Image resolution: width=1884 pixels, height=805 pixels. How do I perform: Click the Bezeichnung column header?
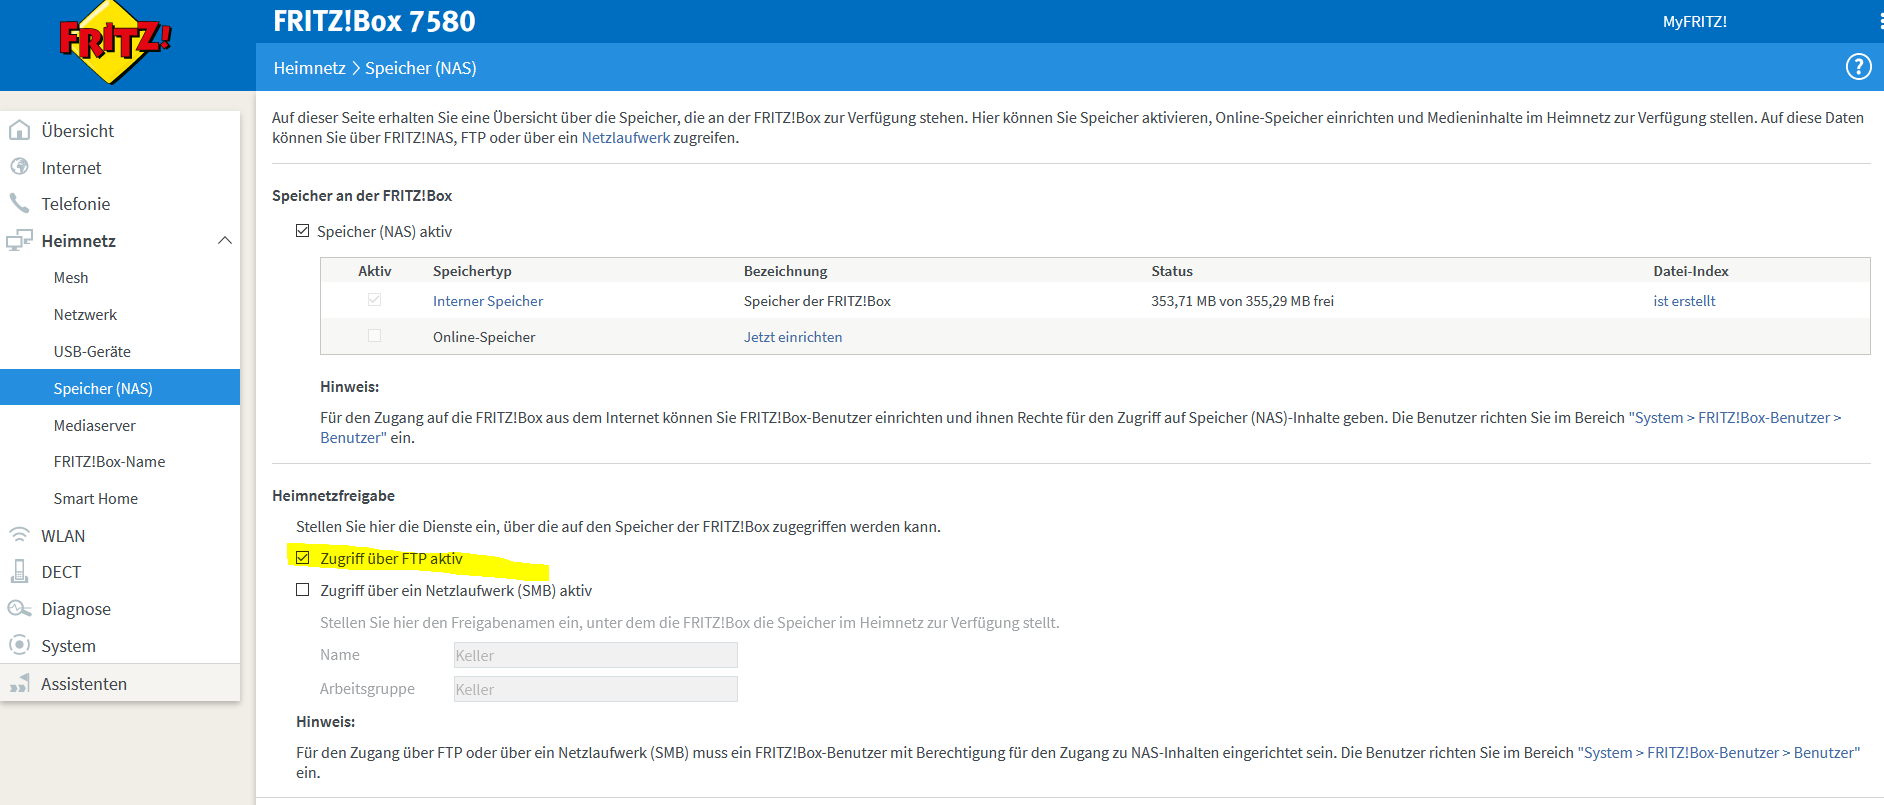pyautogui.click(x=785, y=270)
